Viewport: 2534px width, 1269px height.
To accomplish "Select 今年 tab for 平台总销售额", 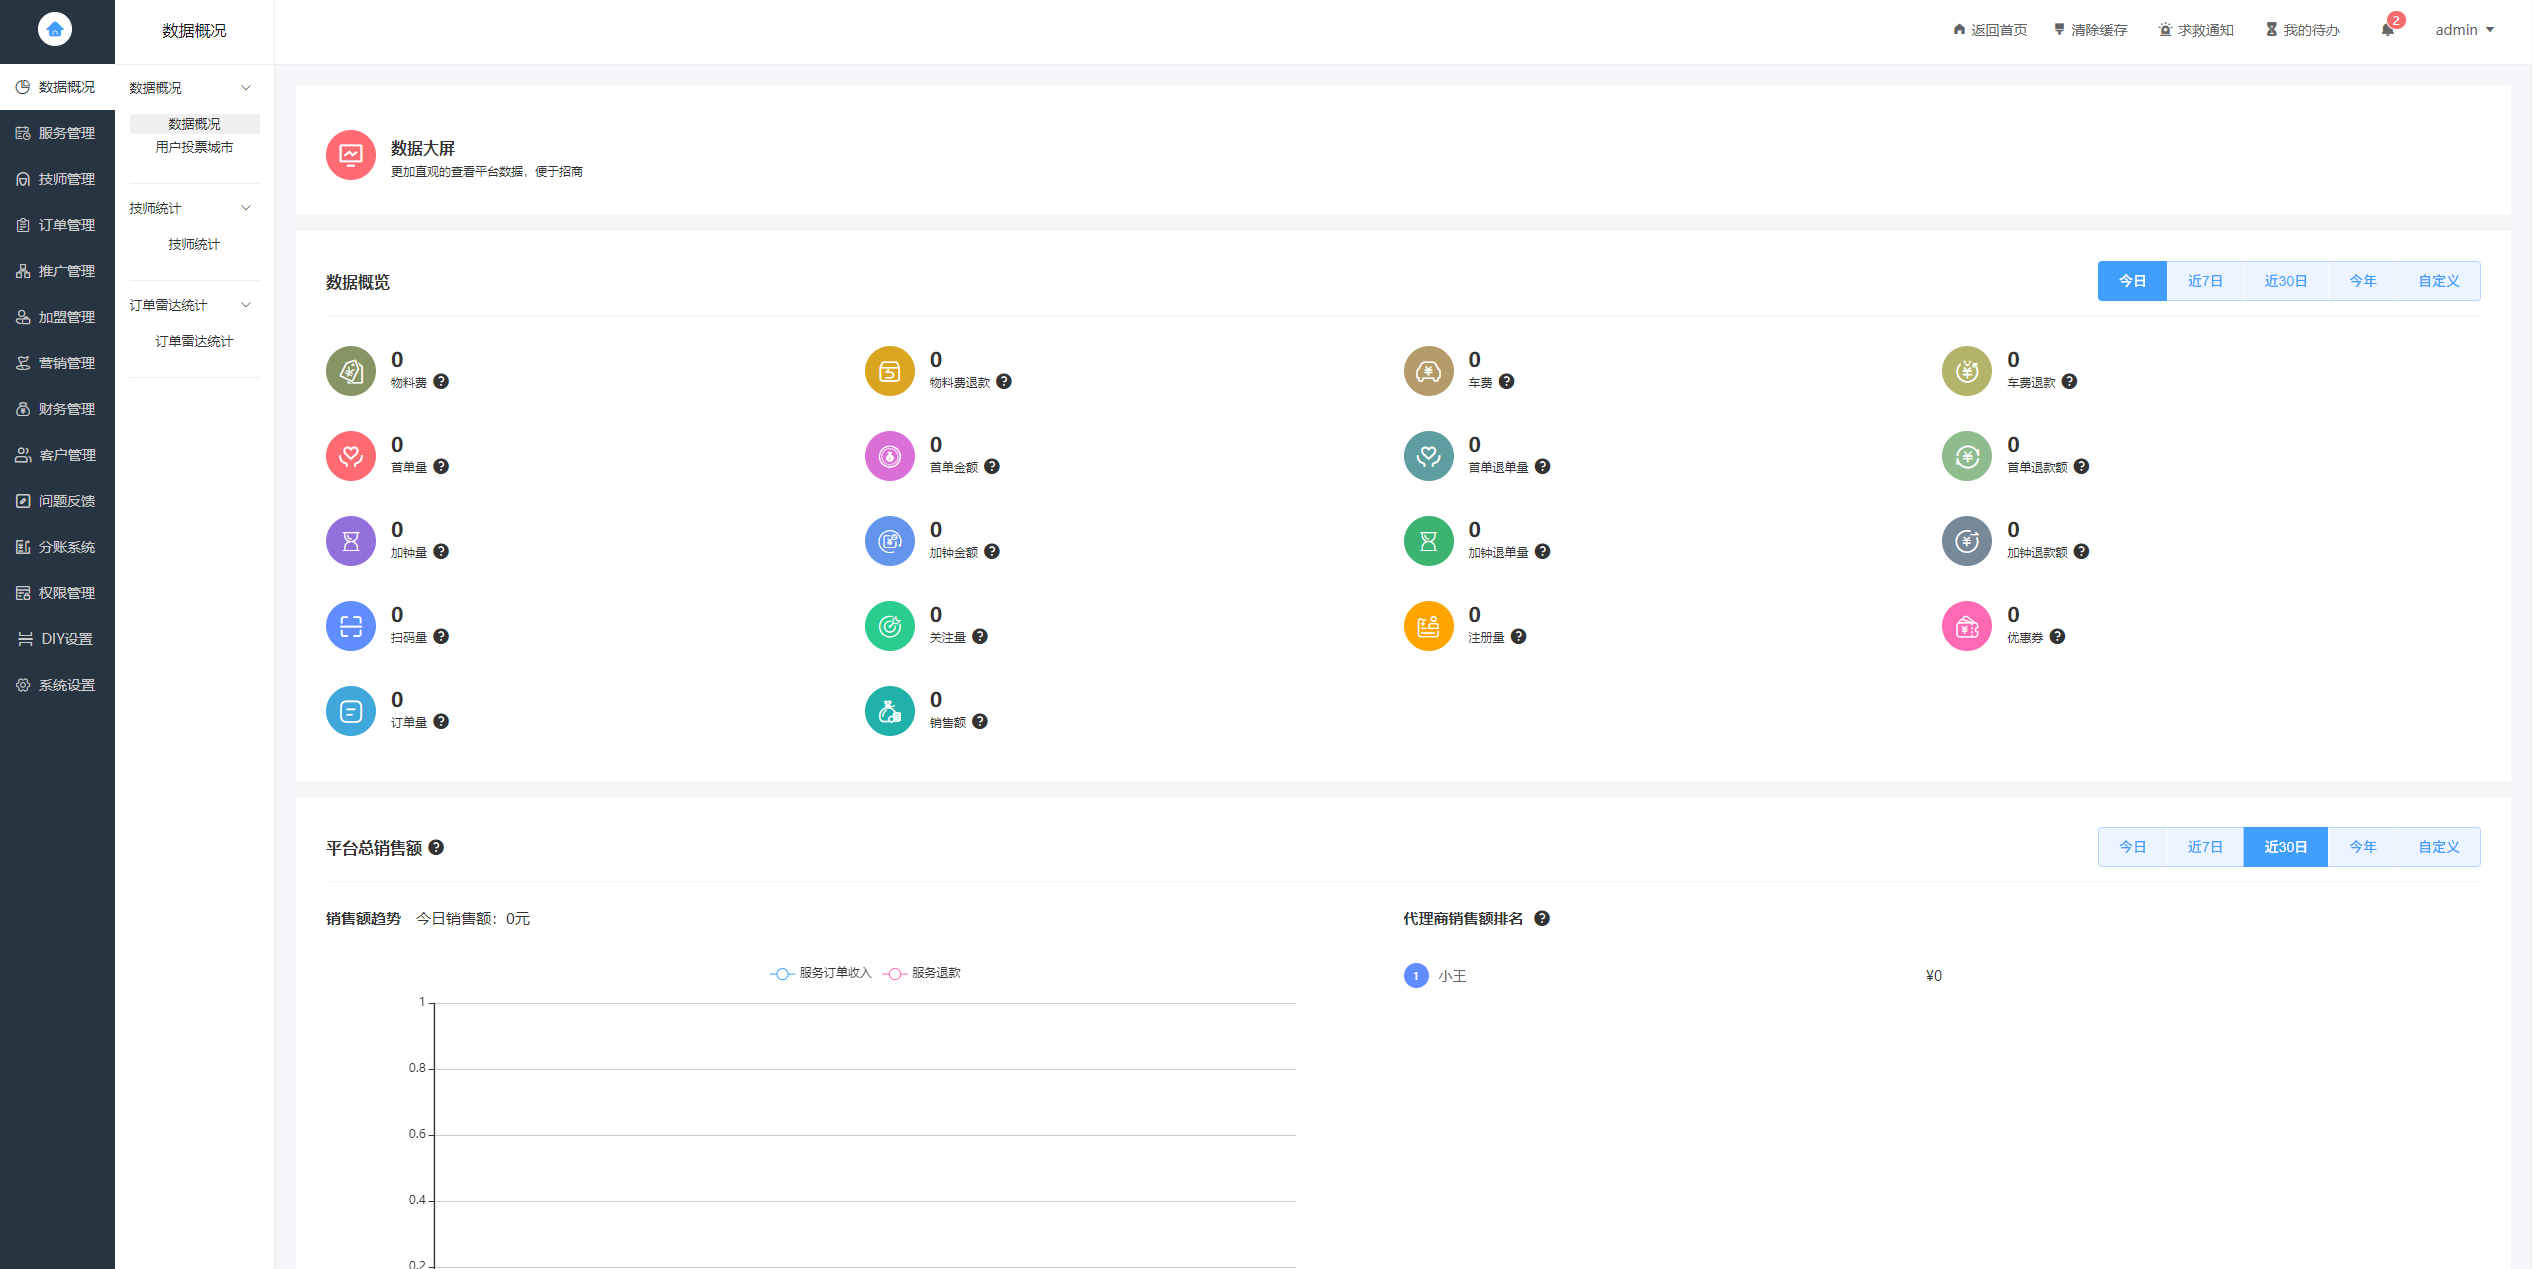I will 2362,847.
